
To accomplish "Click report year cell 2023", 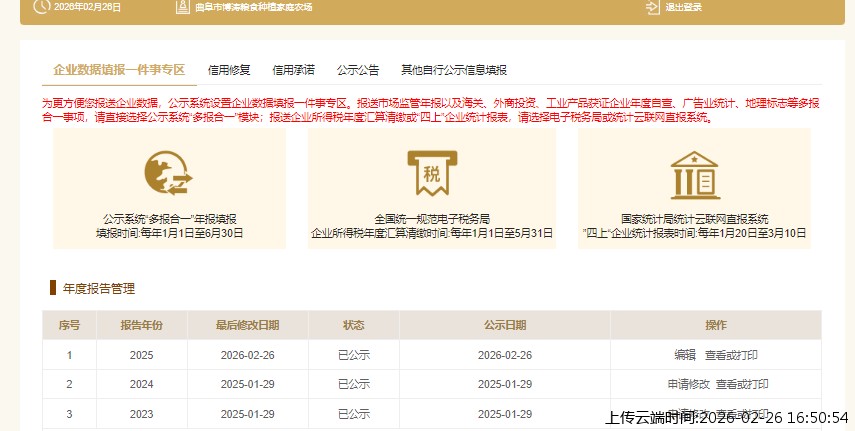I will coord(142,414).
